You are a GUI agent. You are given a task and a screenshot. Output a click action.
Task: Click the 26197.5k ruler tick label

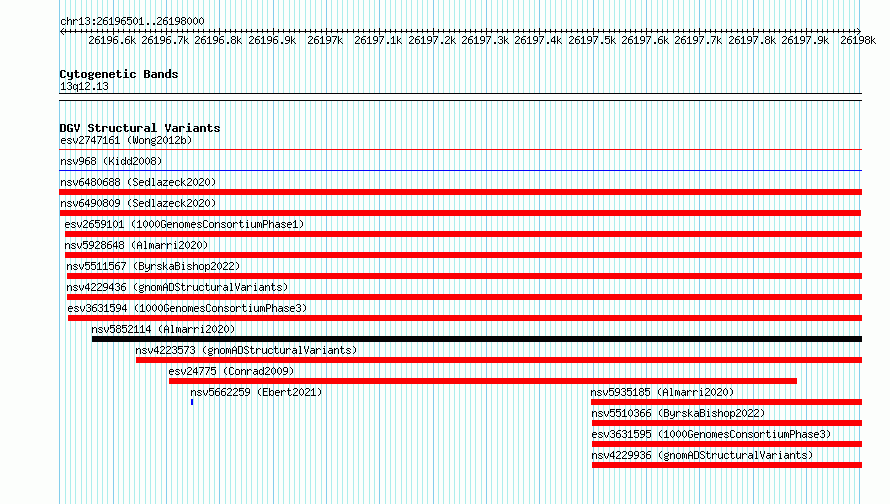(x=592, y=41)
